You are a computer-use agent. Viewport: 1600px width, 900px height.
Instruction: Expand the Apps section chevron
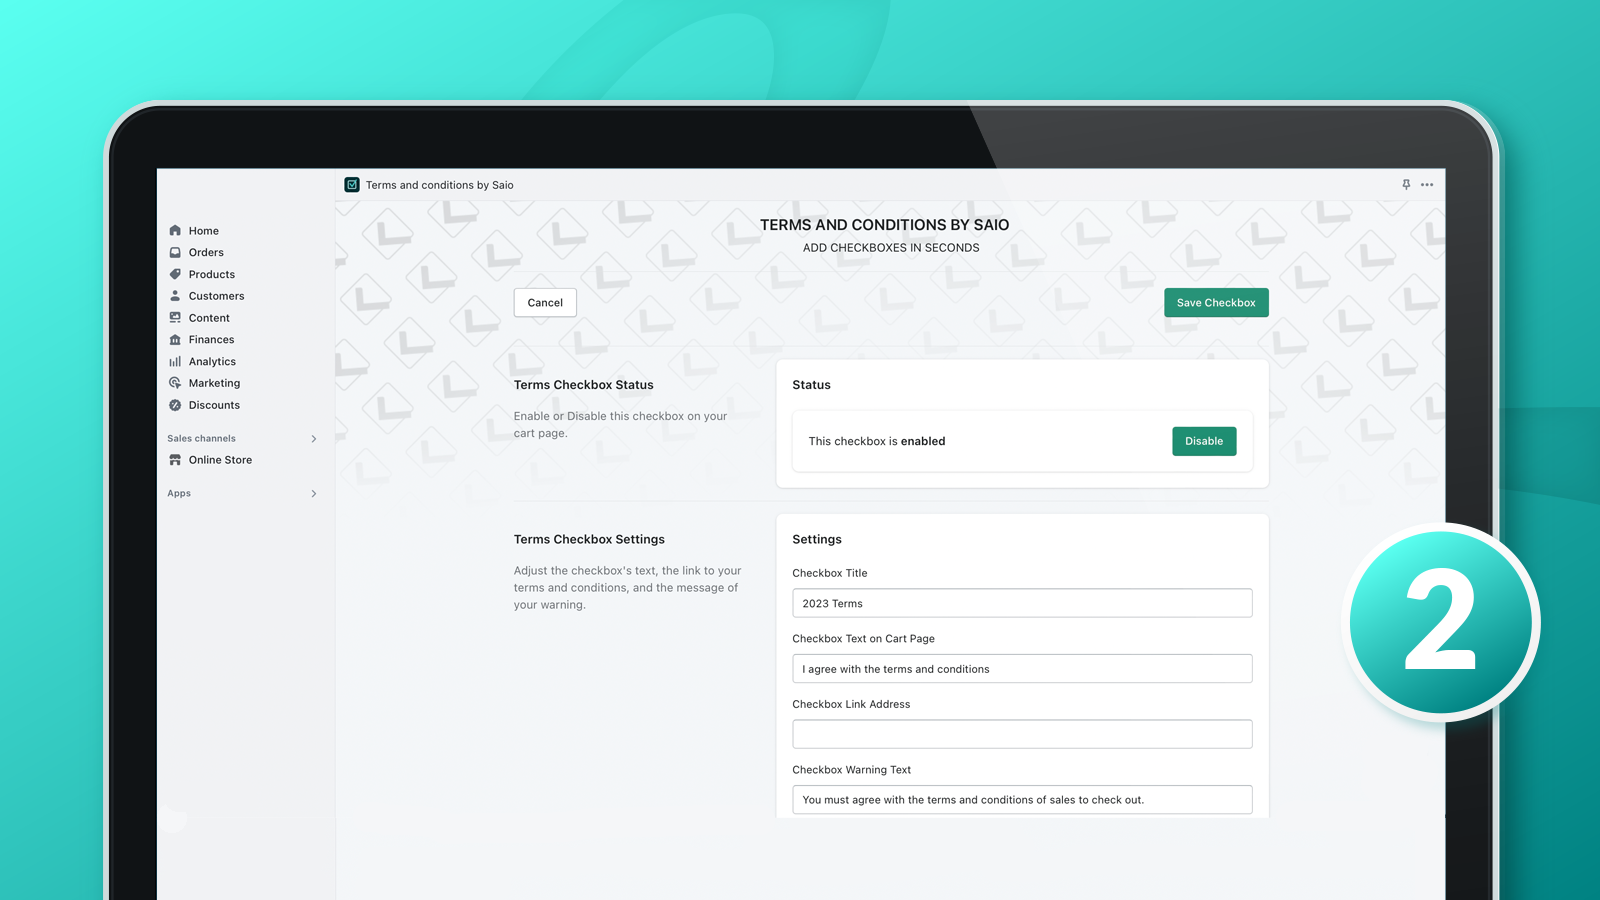[314, 494]
